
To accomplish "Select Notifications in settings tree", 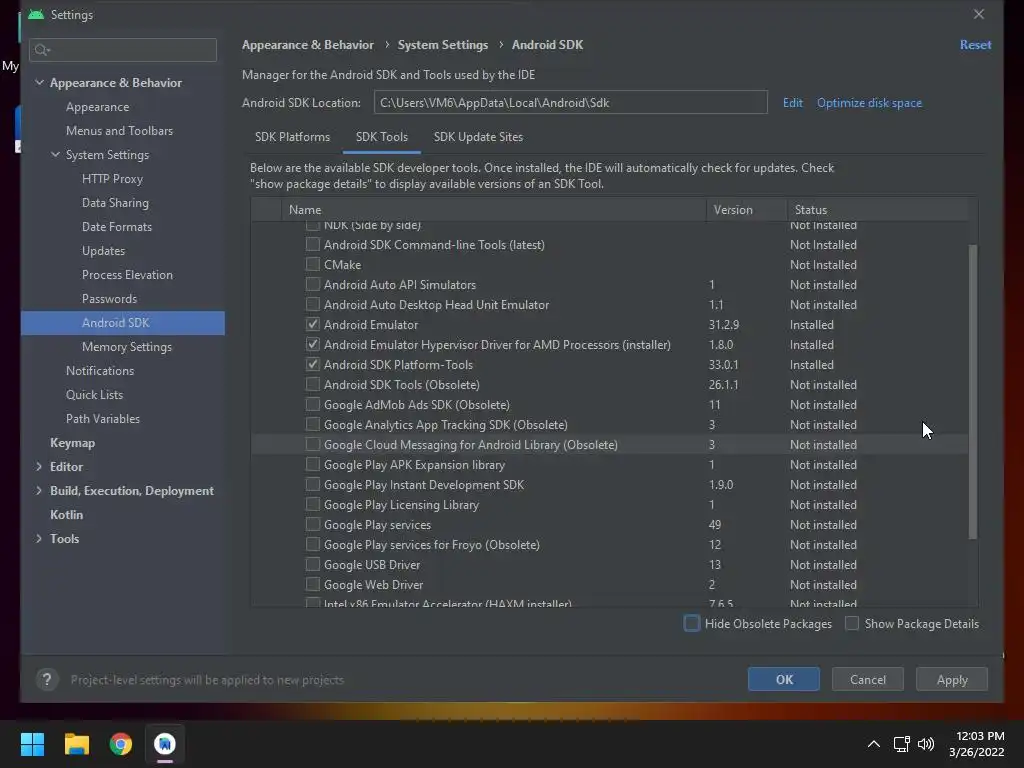I will coord(99,370).
